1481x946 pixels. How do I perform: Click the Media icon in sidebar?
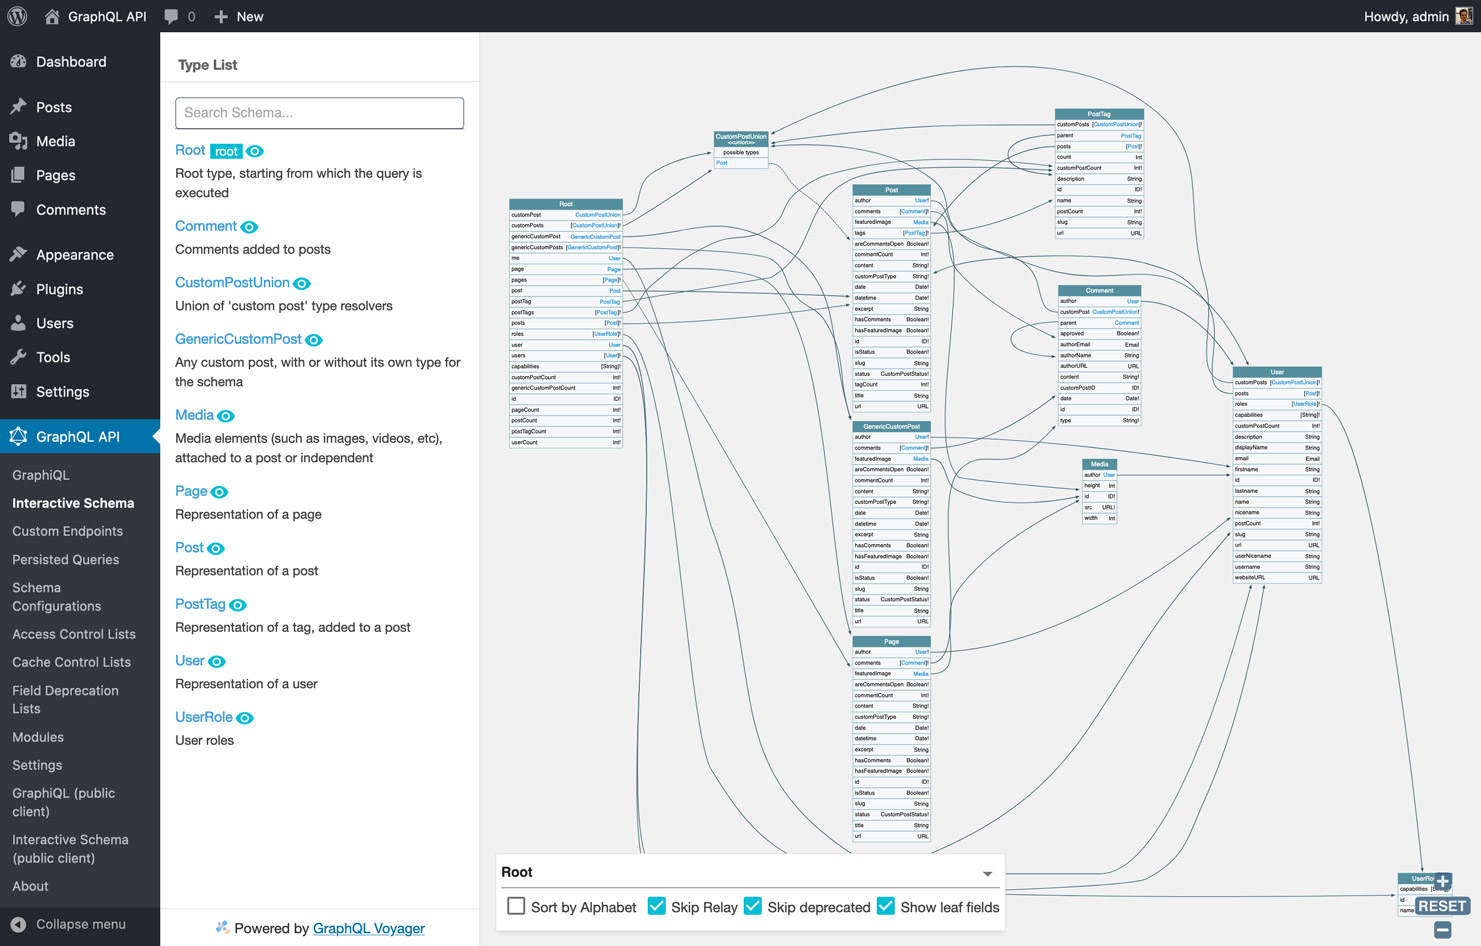pyautogui.click(x=18, y=141)
